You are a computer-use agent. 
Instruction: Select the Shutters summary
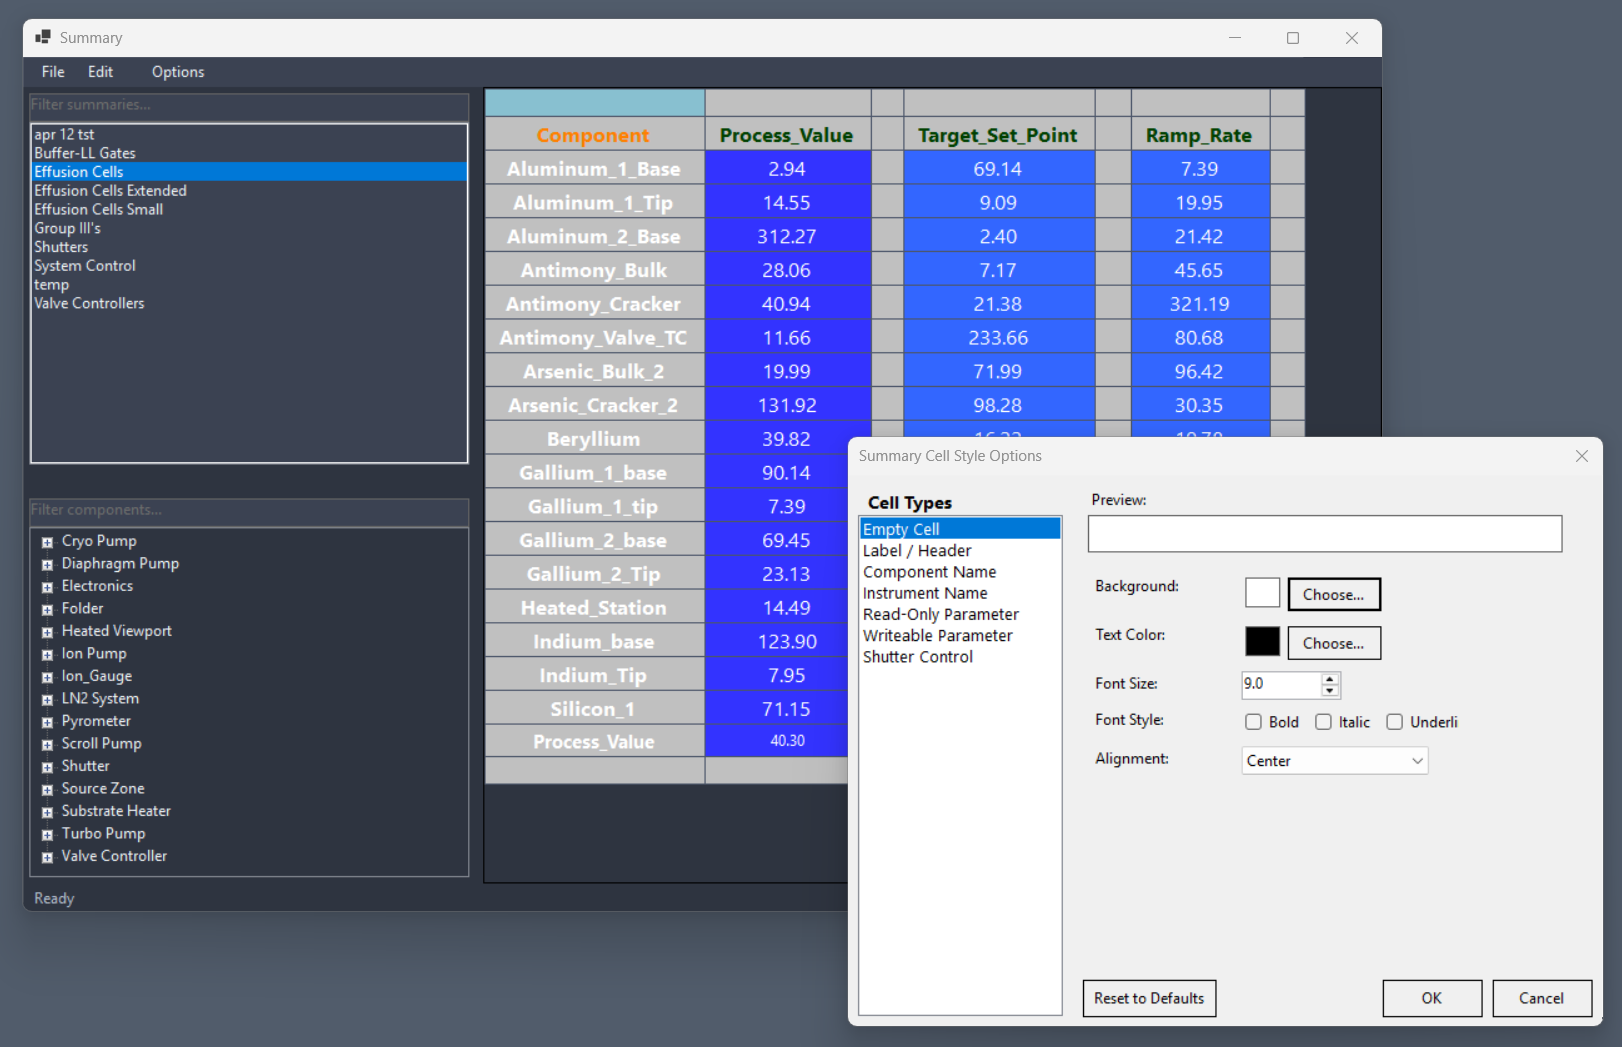249,247
